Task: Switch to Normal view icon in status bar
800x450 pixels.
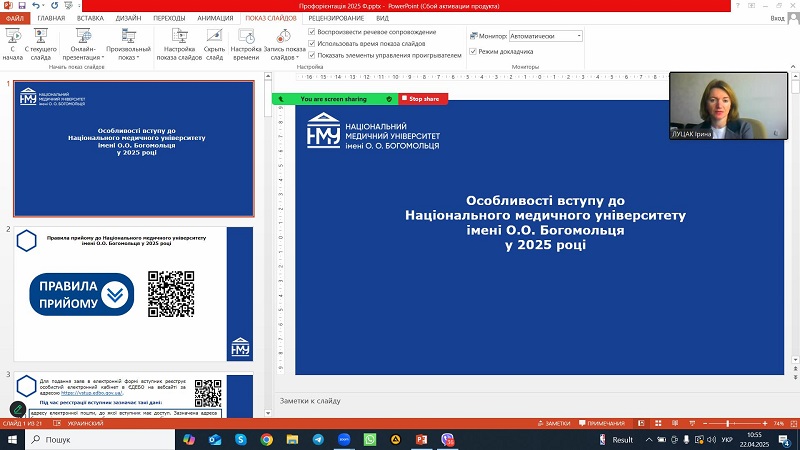Action: tap(641, 423)
